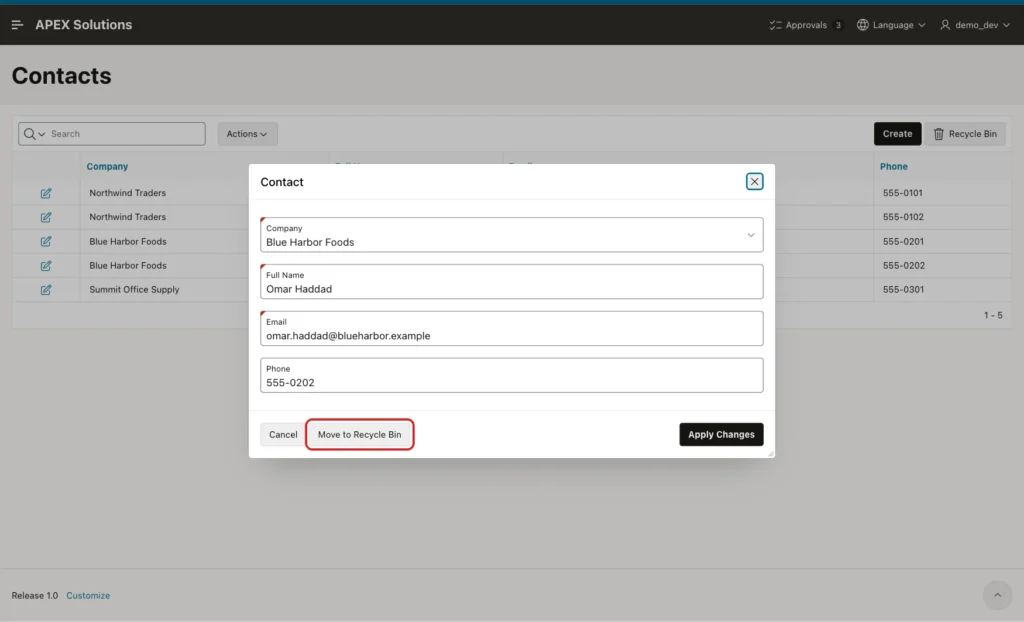Click the Summit Office Supply cell
The width and height of the screenshot is (1024, 622).
point(134,289)
